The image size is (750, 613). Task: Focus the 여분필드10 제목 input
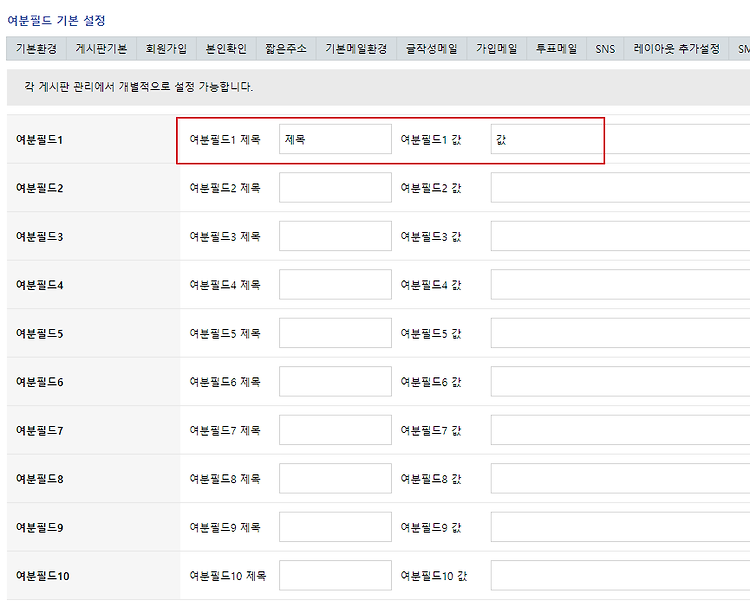(335, 575)
